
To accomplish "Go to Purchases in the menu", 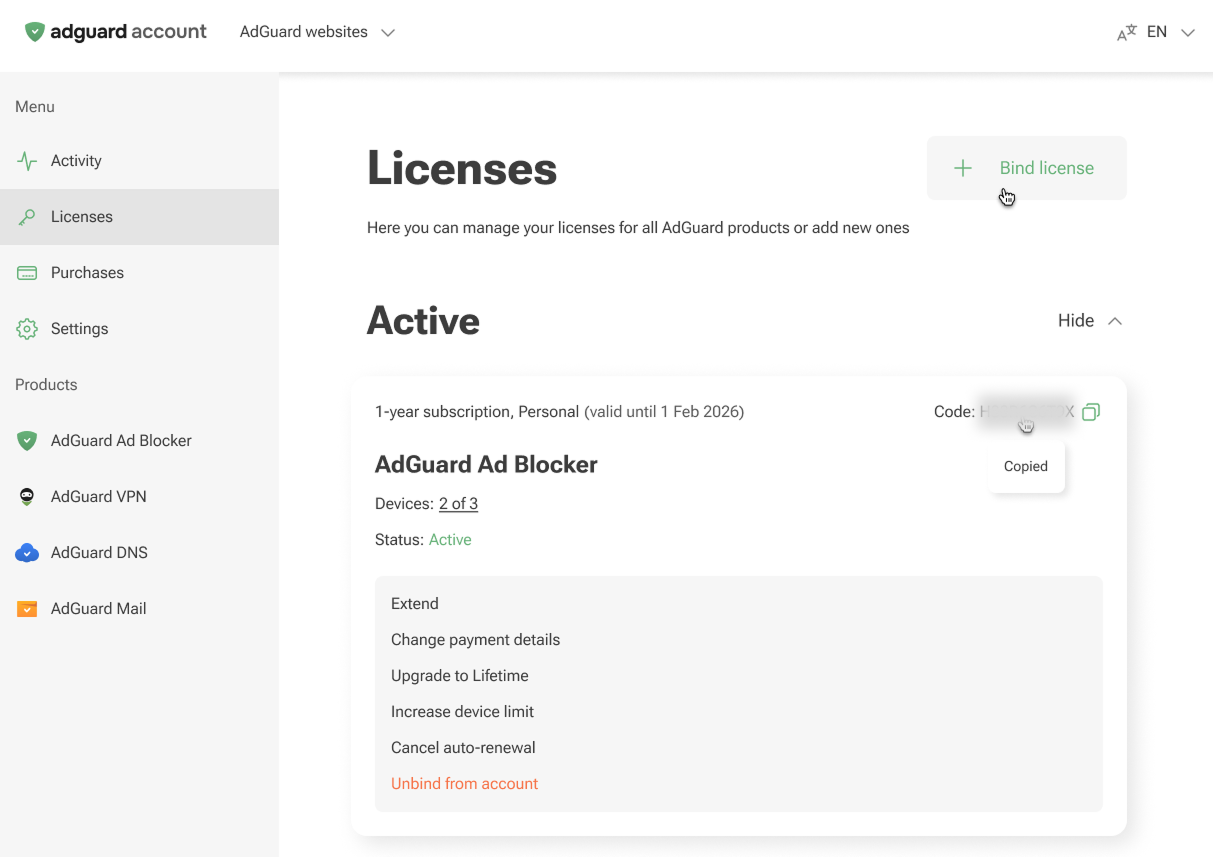I will (139, 273).
